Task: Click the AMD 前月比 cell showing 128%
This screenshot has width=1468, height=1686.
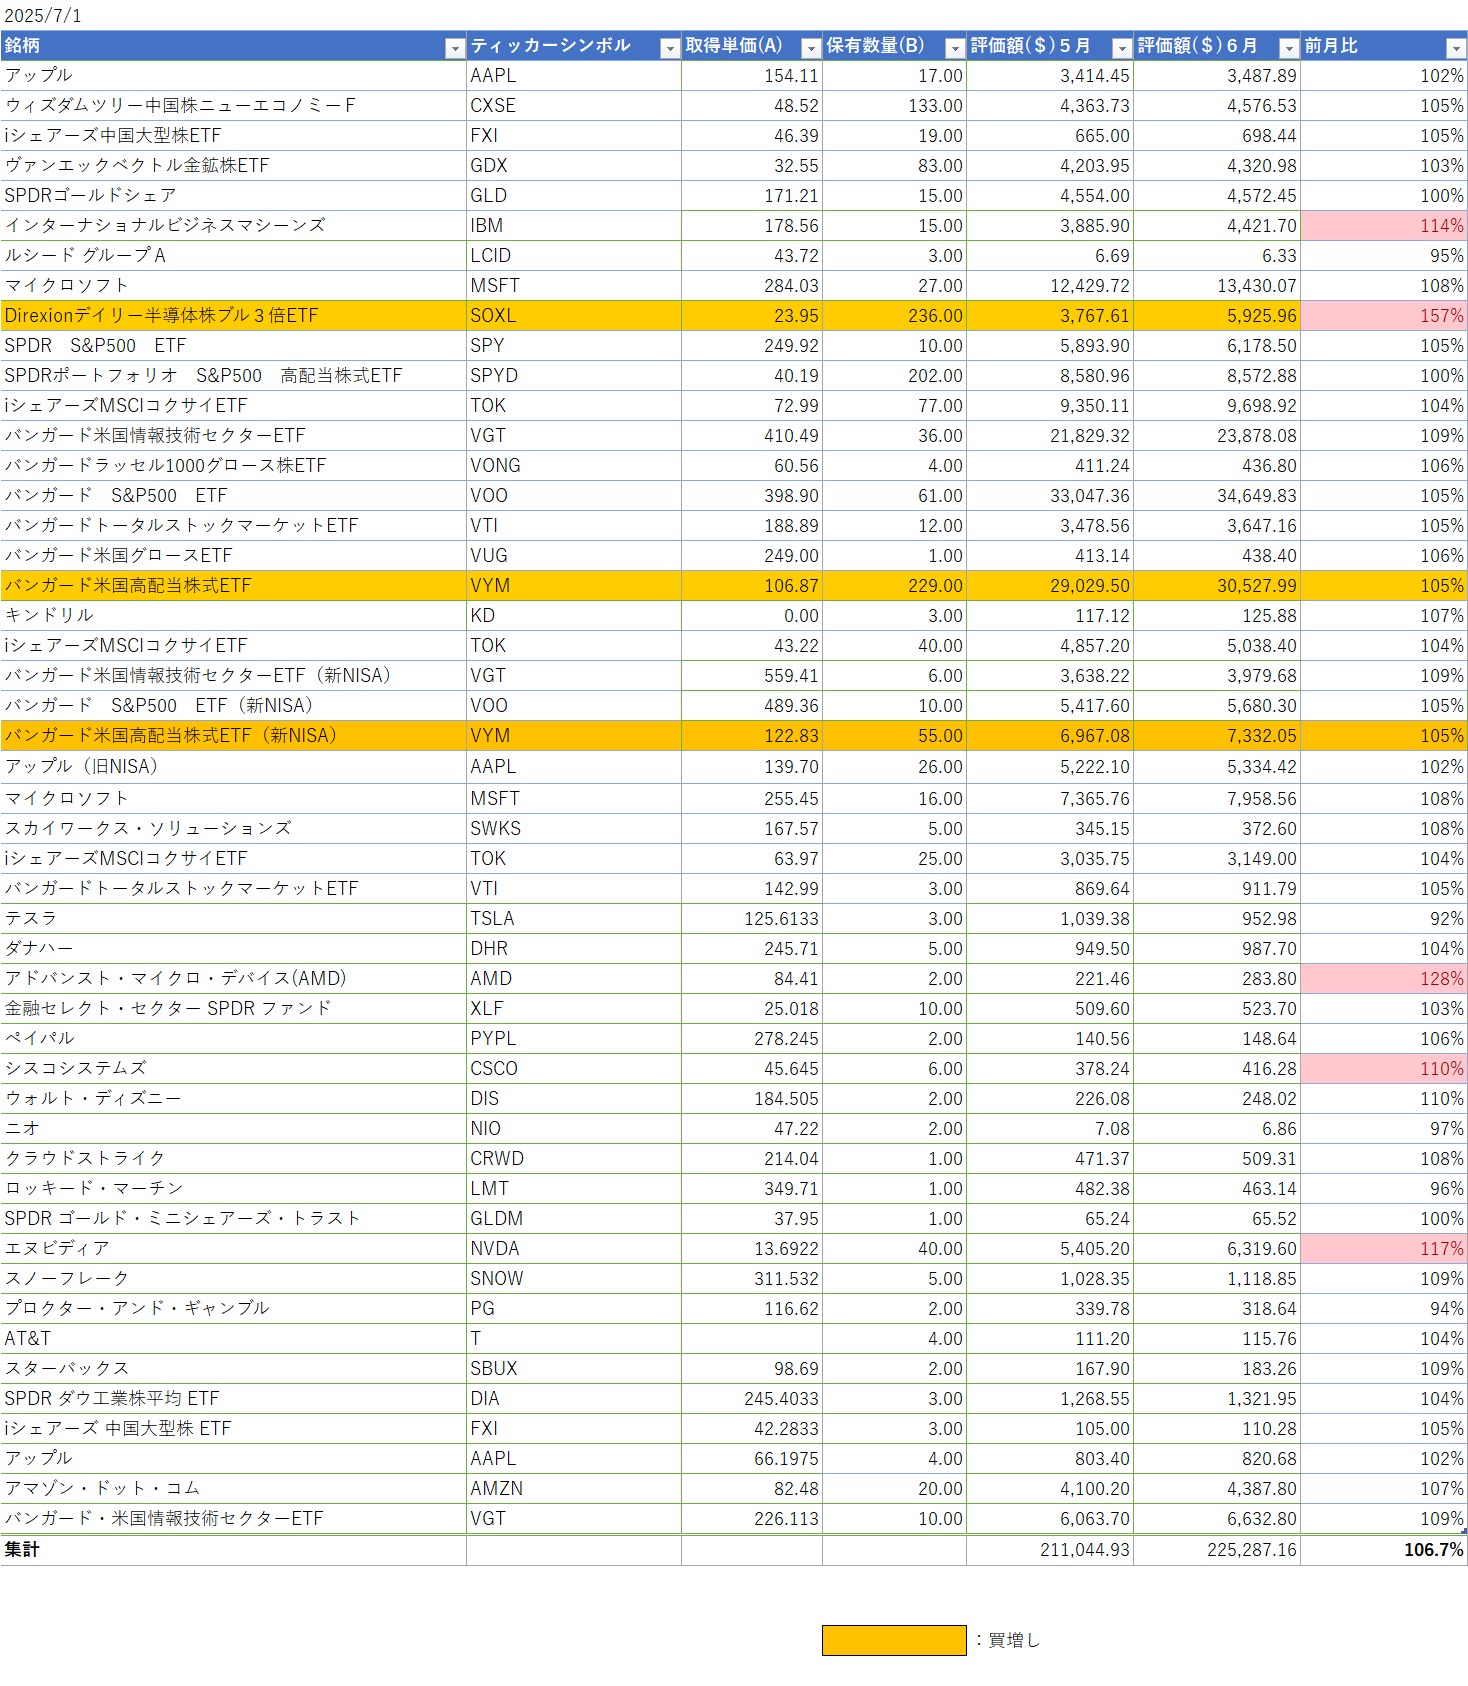Action: pyautogui.click(x=1384, y=979)
